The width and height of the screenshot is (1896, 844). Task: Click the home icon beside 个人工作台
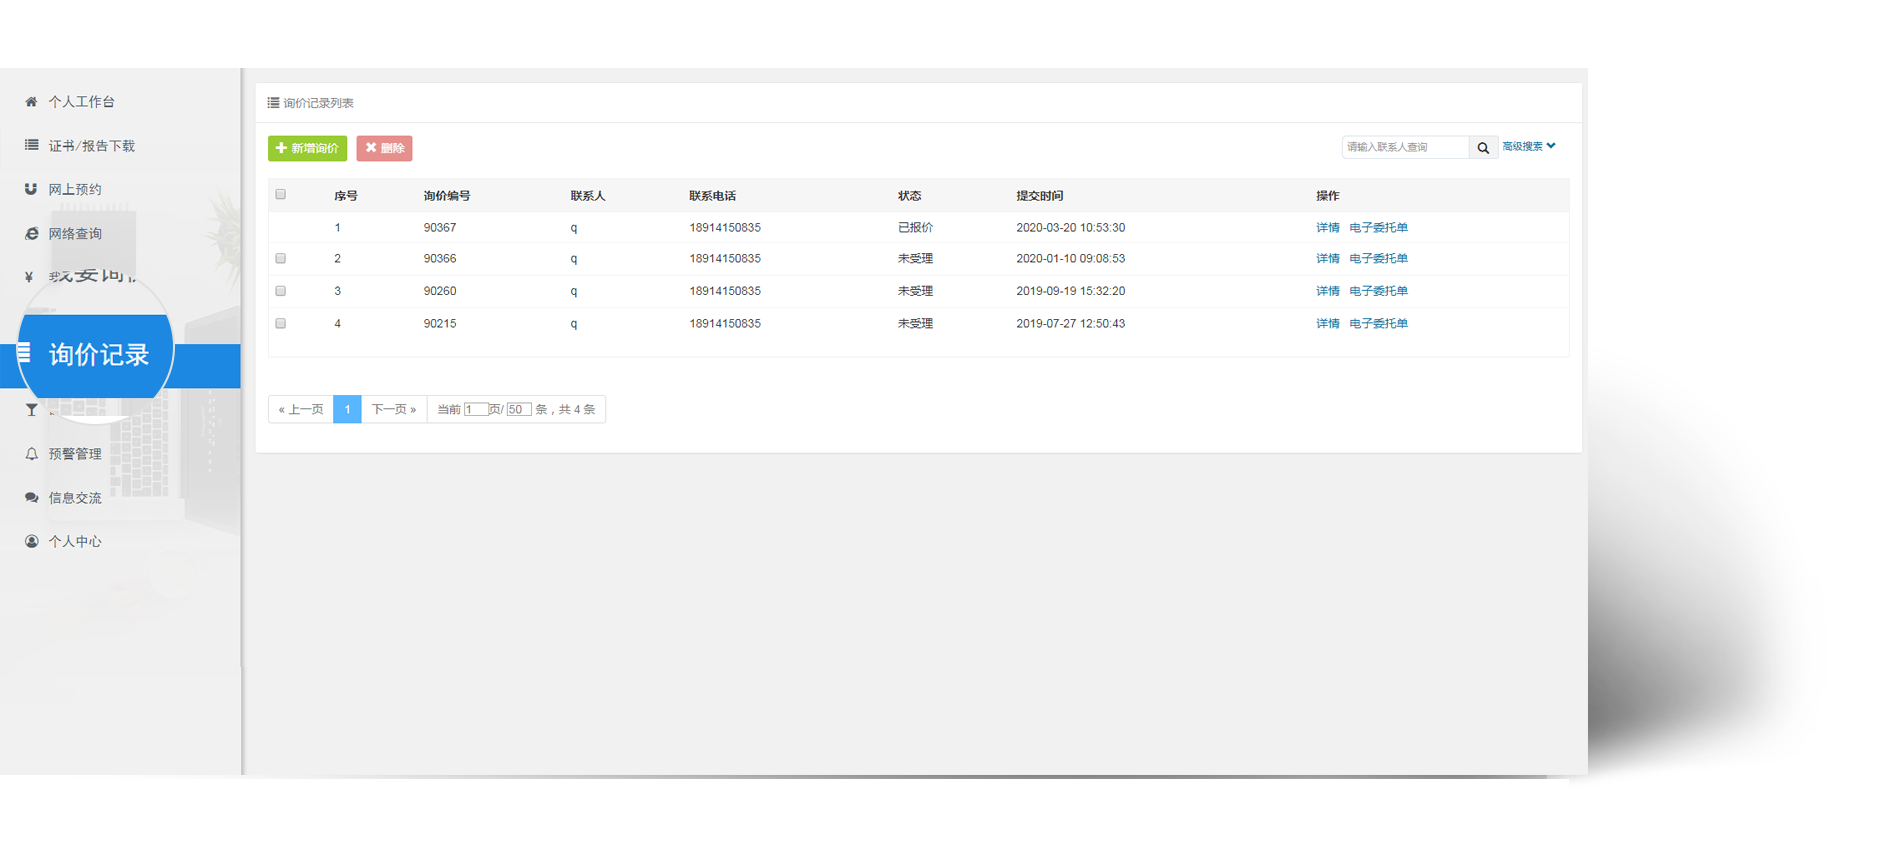coord(31,102)
